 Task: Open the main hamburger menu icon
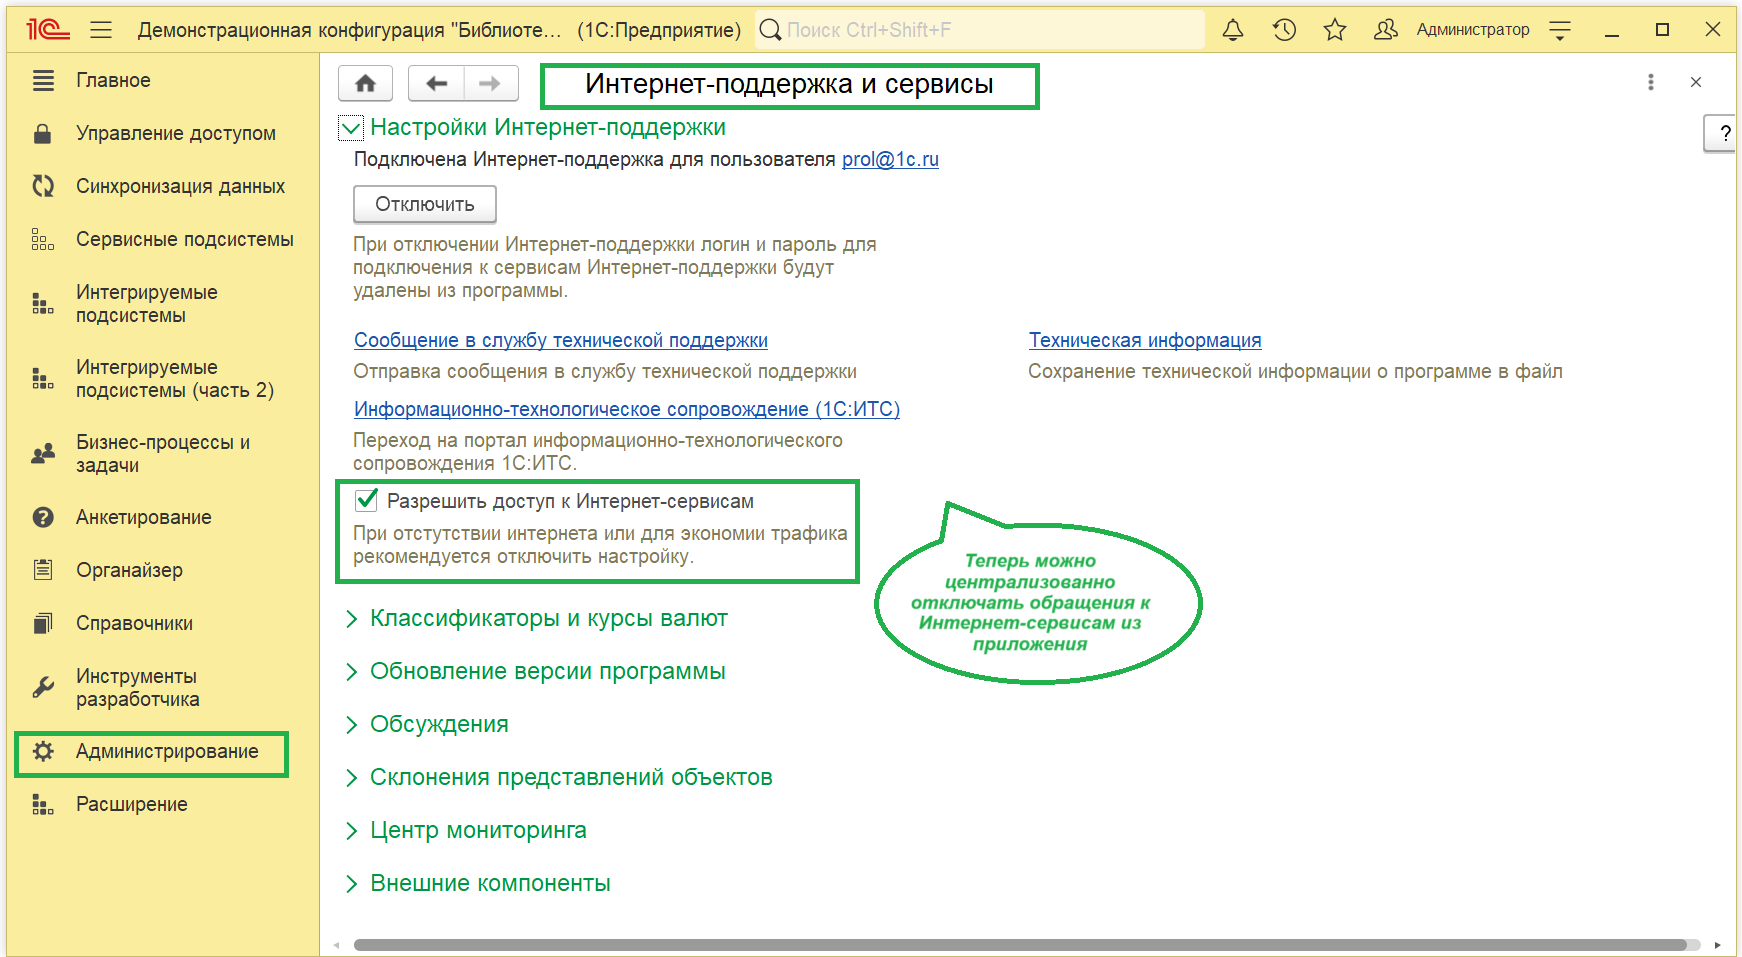coord(101,30)
